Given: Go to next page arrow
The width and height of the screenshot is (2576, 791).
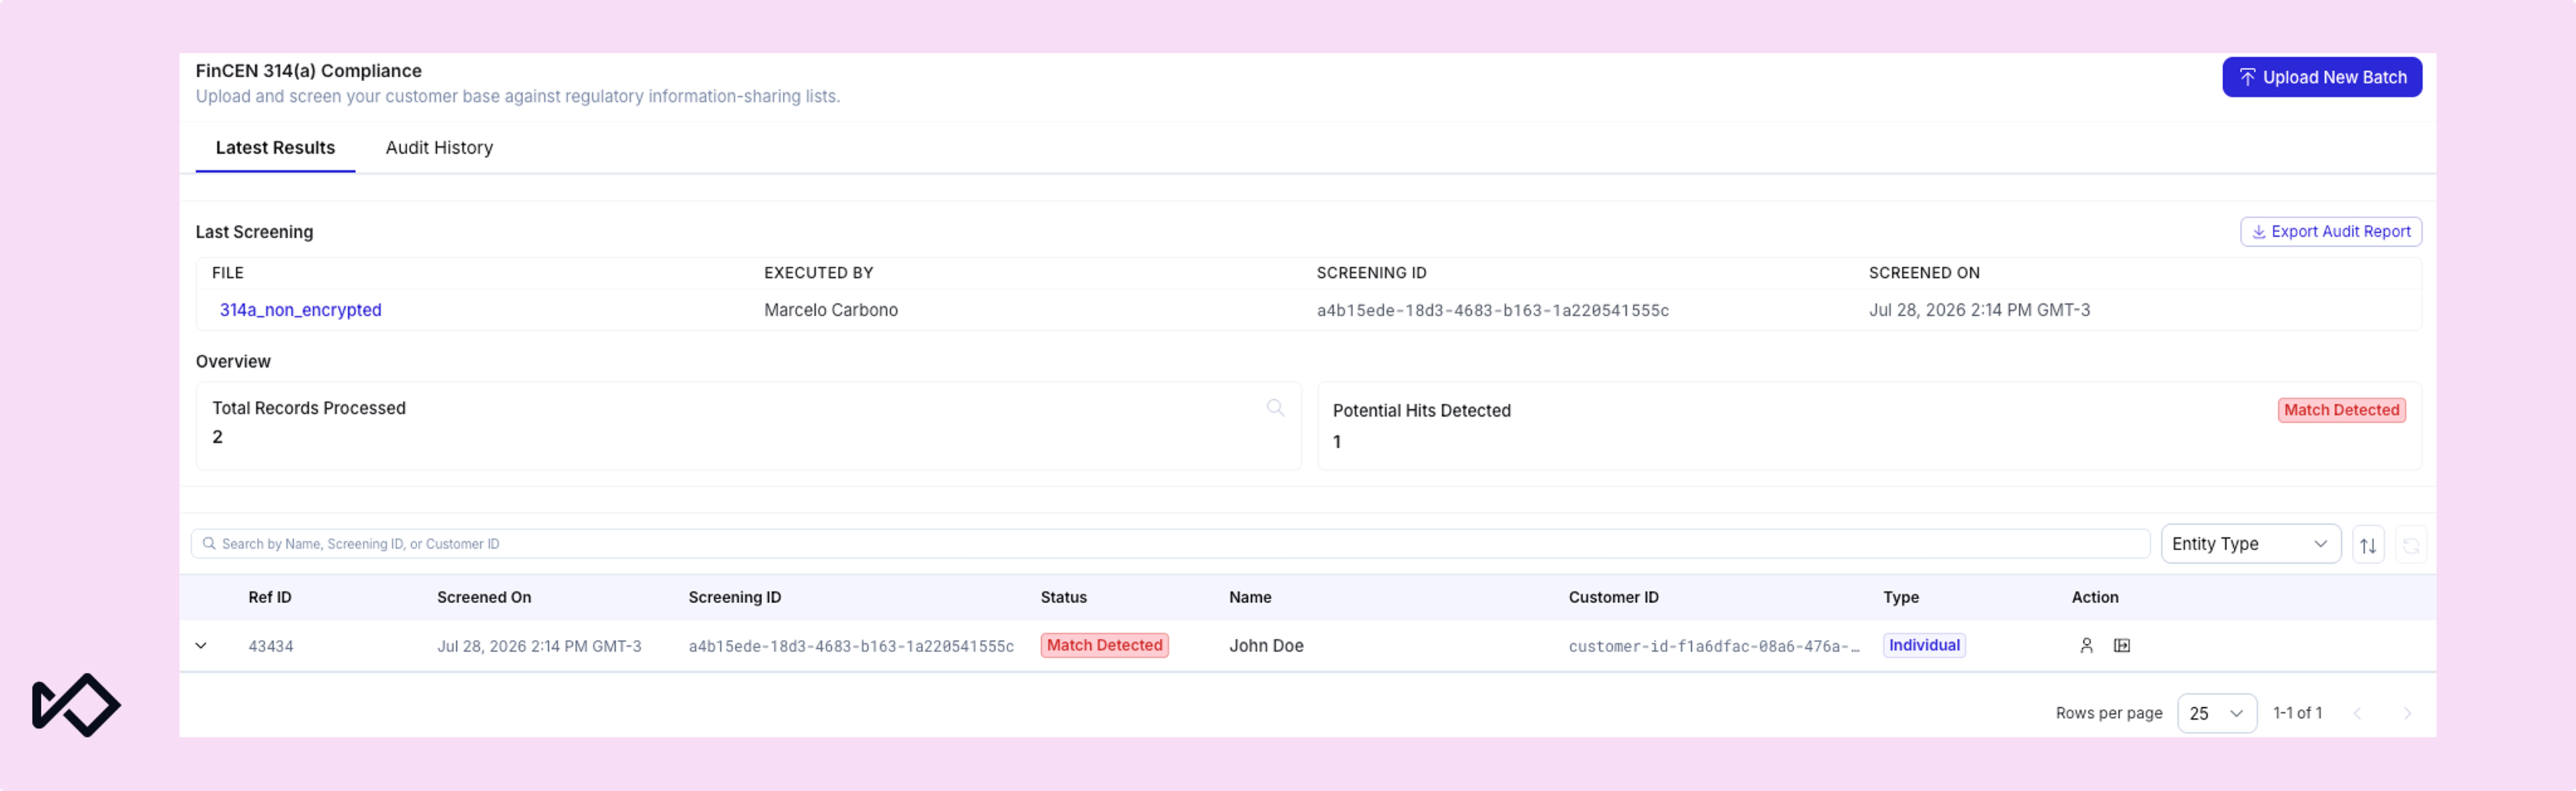Looking at the screenshot, I should click(2407, 713).
